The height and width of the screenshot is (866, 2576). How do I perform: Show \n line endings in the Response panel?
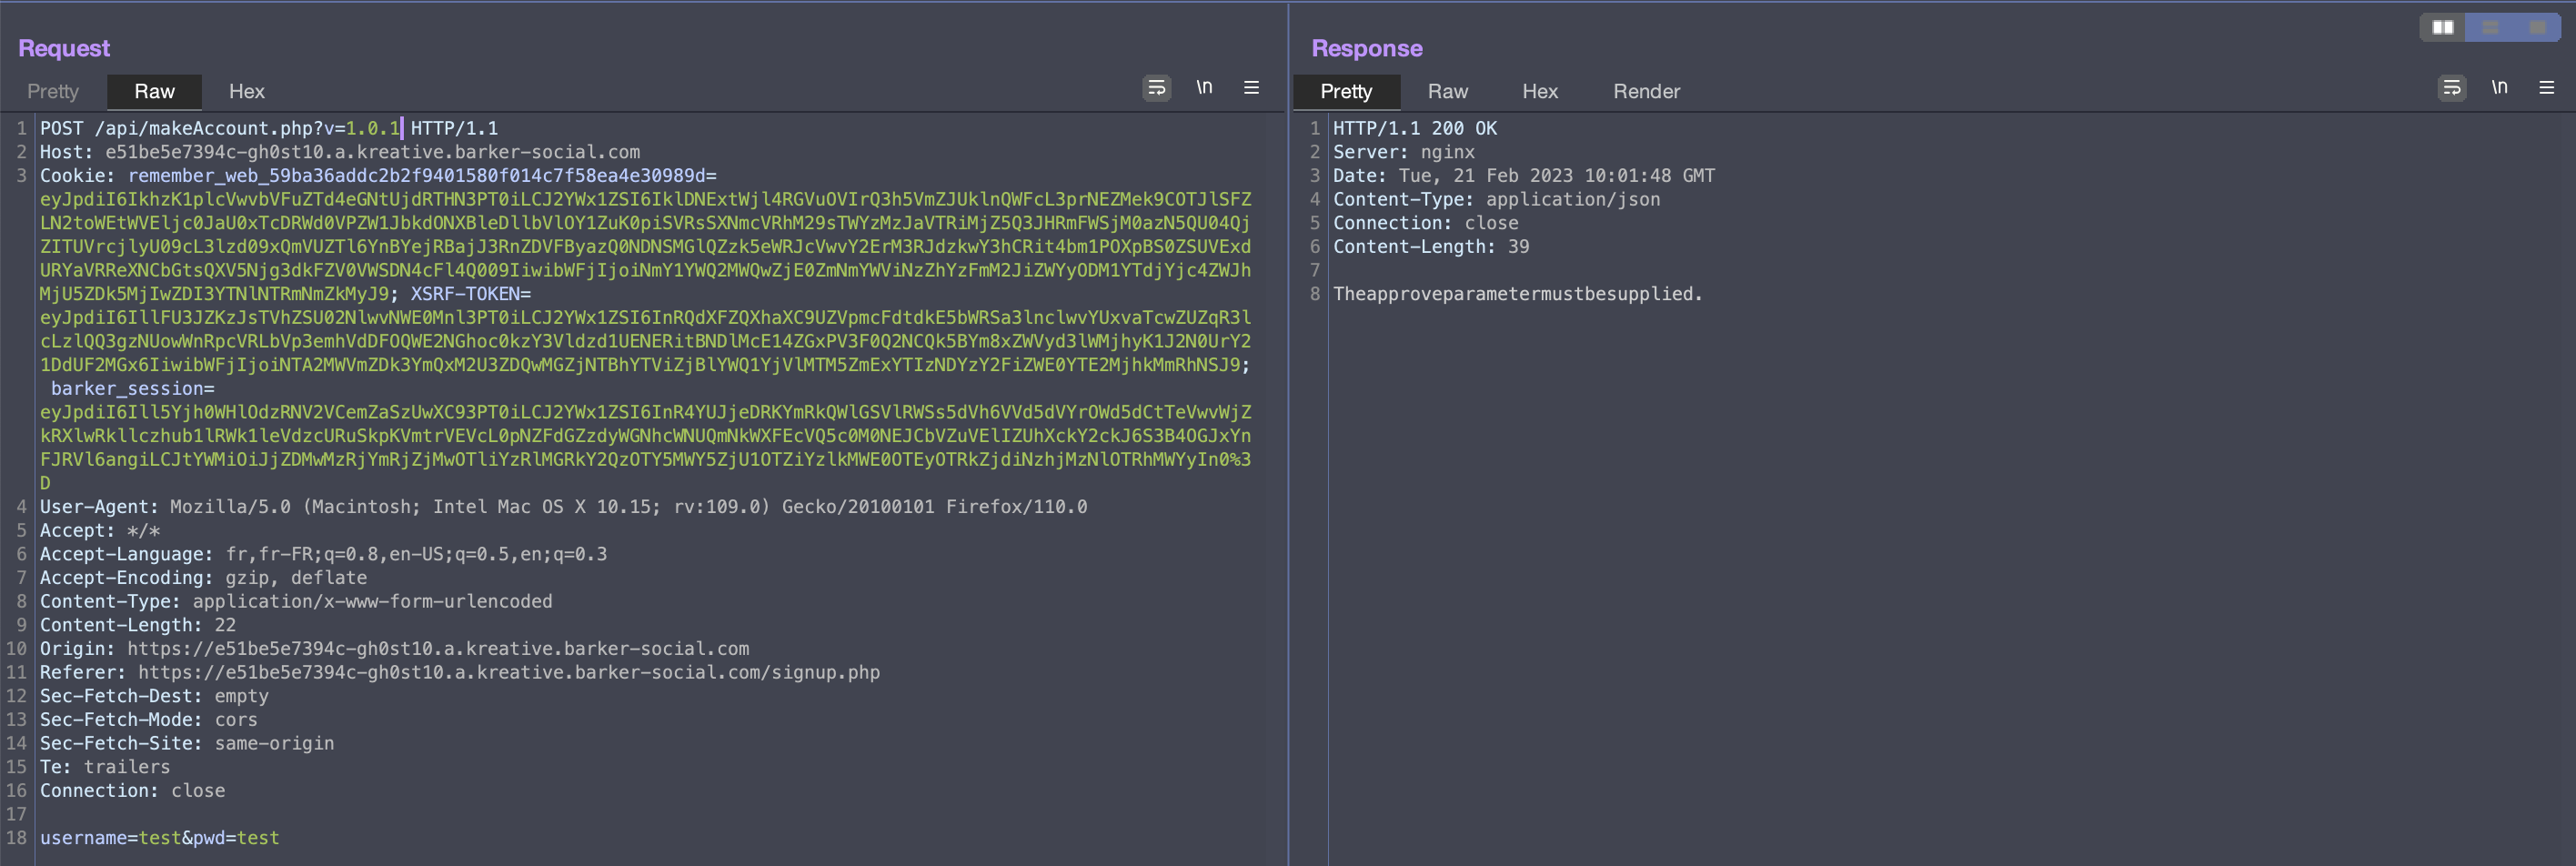tap(2501, 88)
